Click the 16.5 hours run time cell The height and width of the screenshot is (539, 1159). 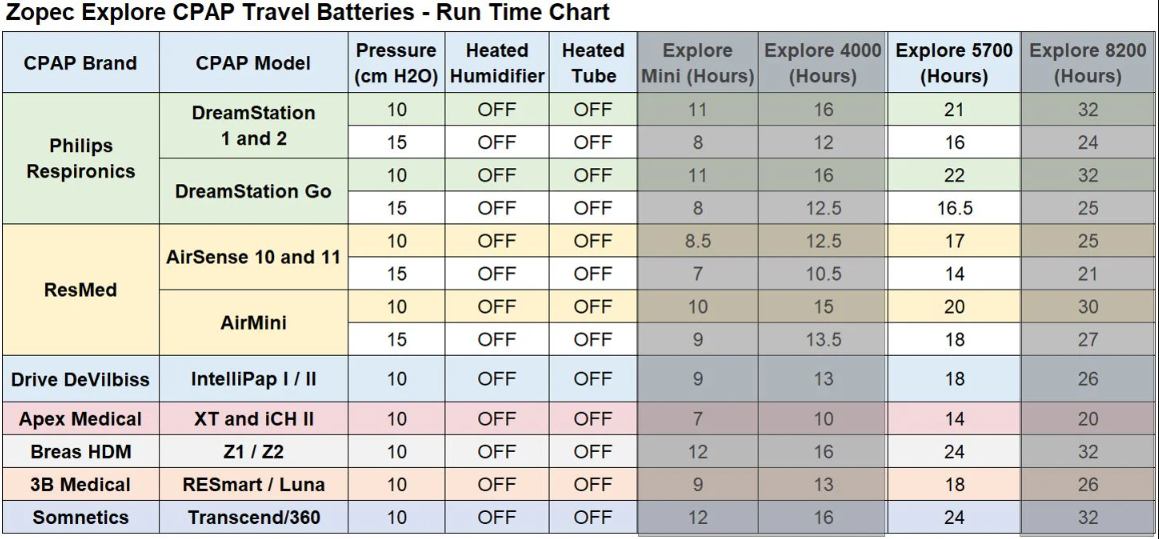(x=954, y=208)
